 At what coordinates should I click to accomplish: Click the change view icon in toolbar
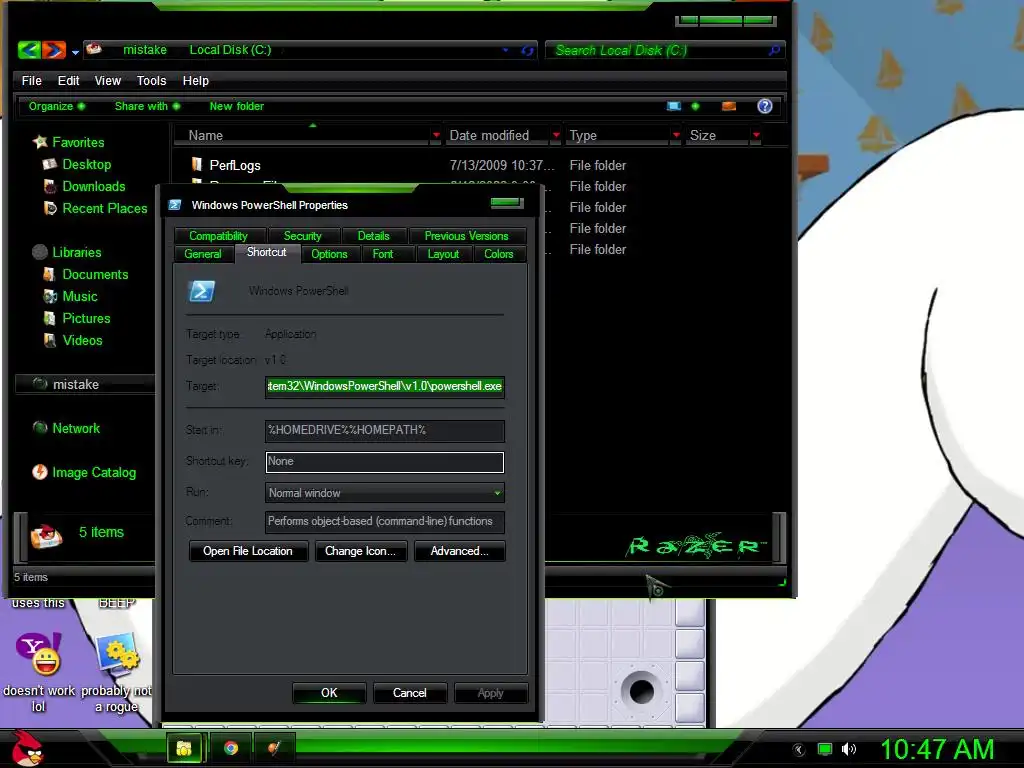(674, 106)
